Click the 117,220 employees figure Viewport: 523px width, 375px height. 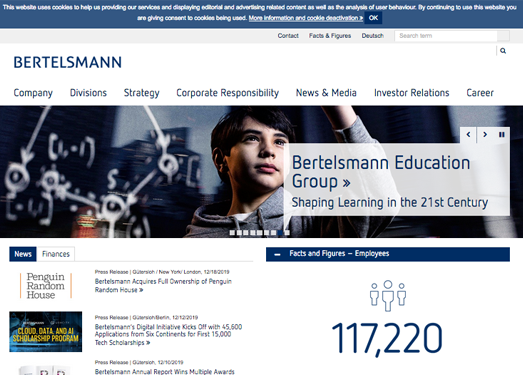387,339
